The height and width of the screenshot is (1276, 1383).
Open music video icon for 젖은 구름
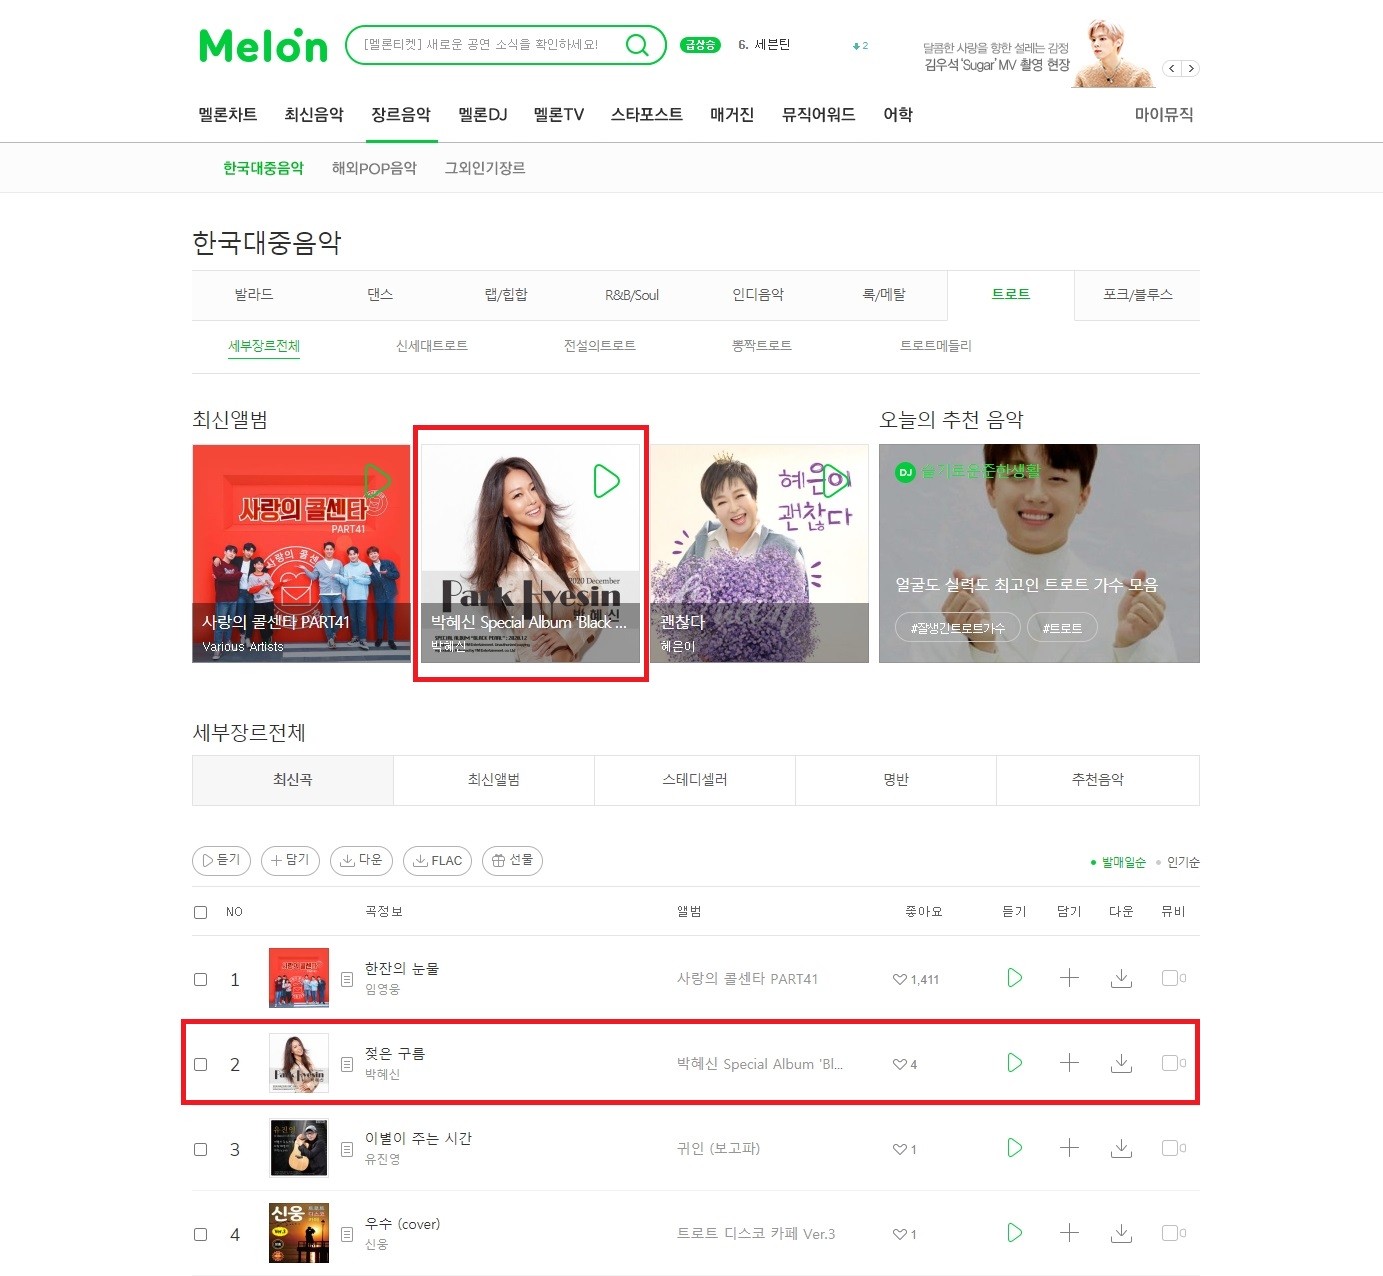(1173, 1063)
